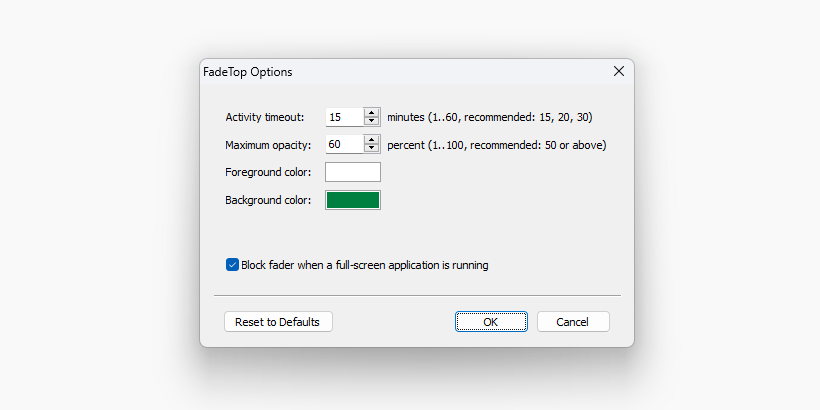The image size is (820, 410).
Task: Focus the Maximum opacity number field
Action: coord(344,144)
